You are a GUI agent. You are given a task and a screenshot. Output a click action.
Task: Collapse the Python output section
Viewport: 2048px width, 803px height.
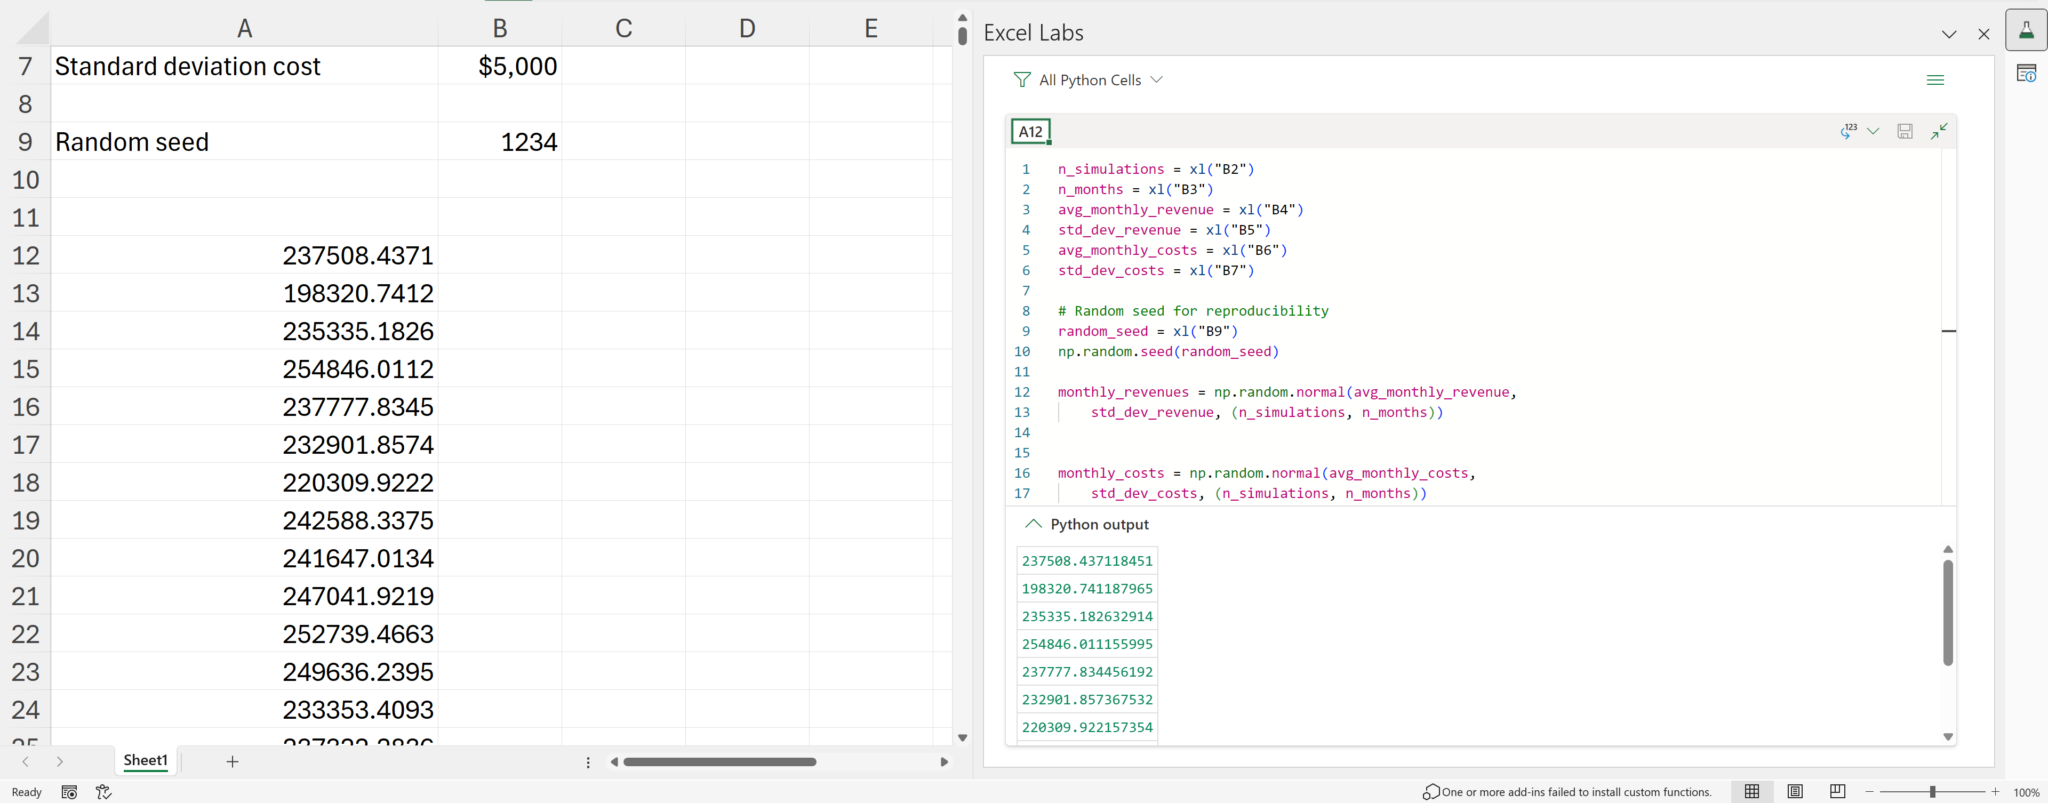(x=1033, y=524)
